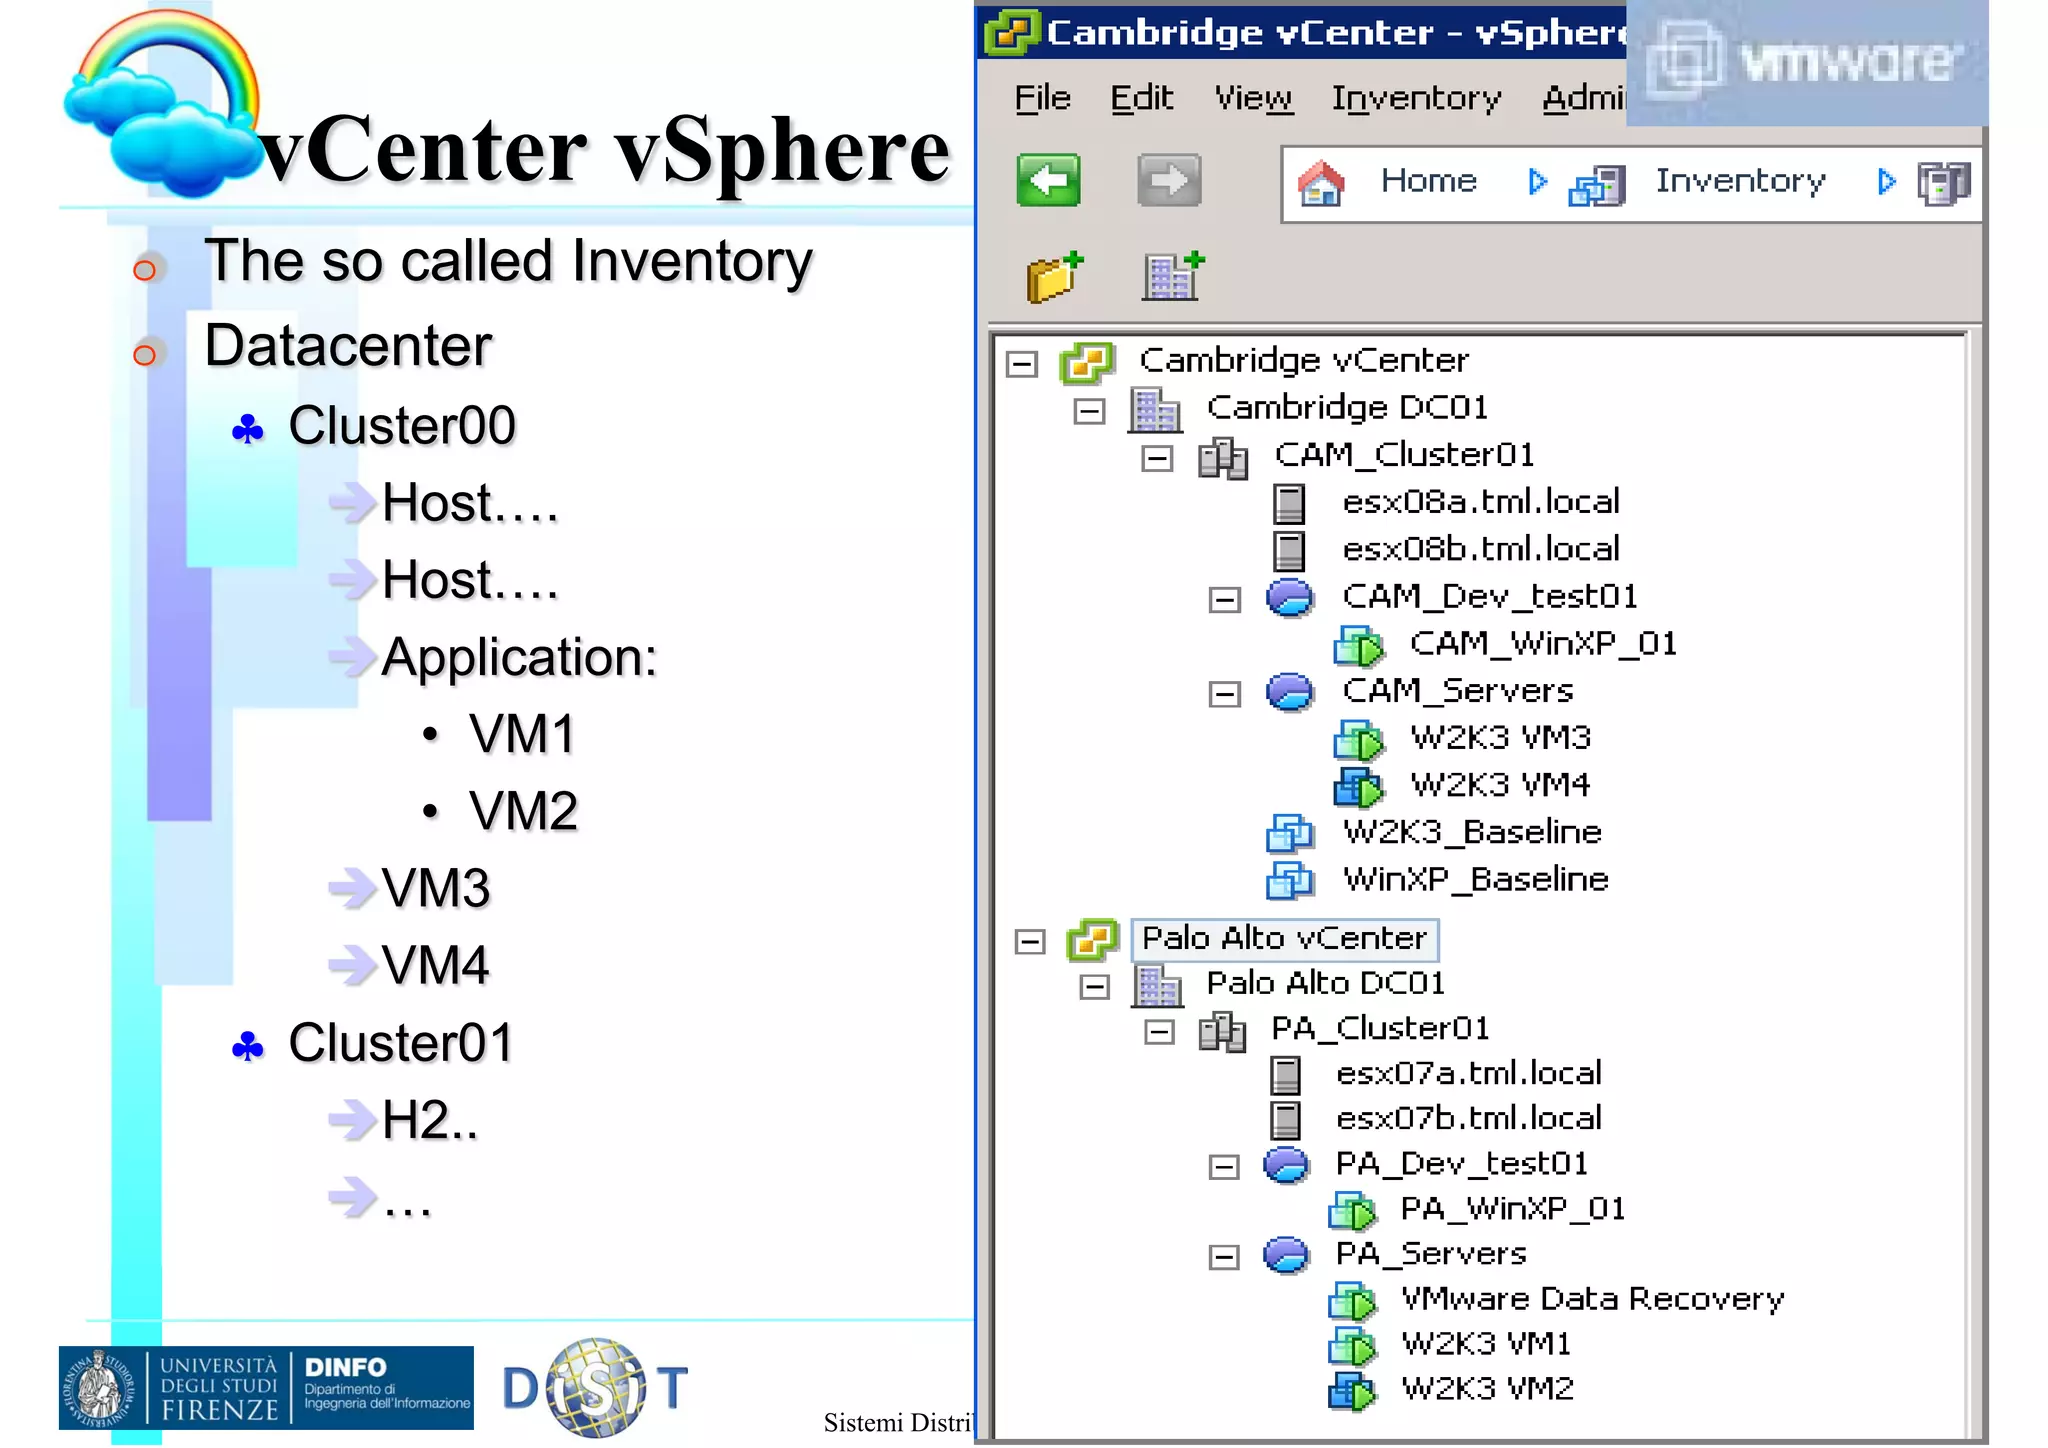Screen dimensions: 2048x1448
Task: Click the Inventory breadcrumb link
Action: tap(1740, 181)
